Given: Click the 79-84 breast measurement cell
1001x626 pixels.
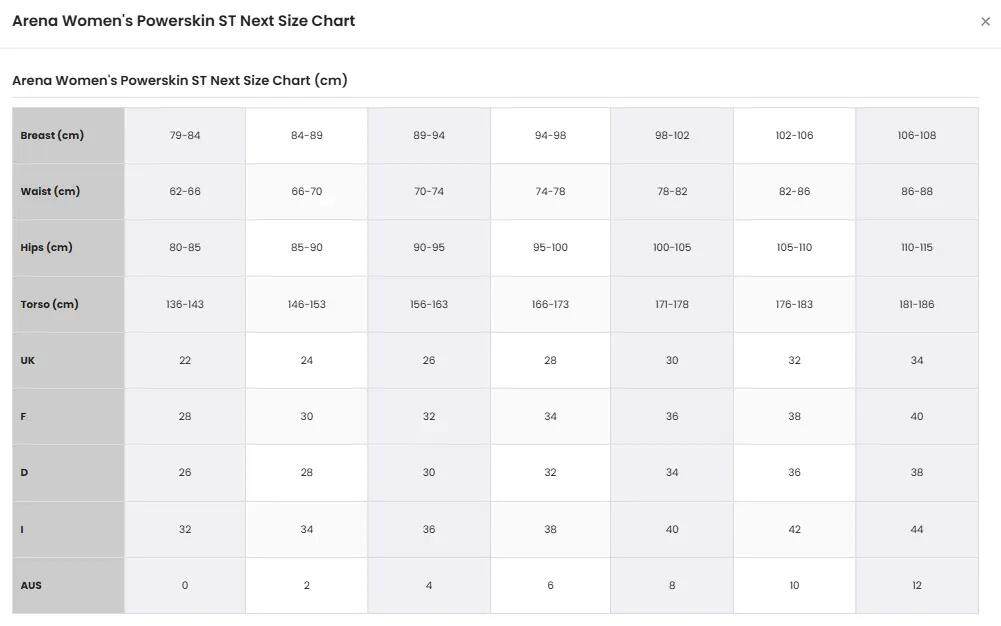Looking at the screenshot, I should tap(184, 135).
